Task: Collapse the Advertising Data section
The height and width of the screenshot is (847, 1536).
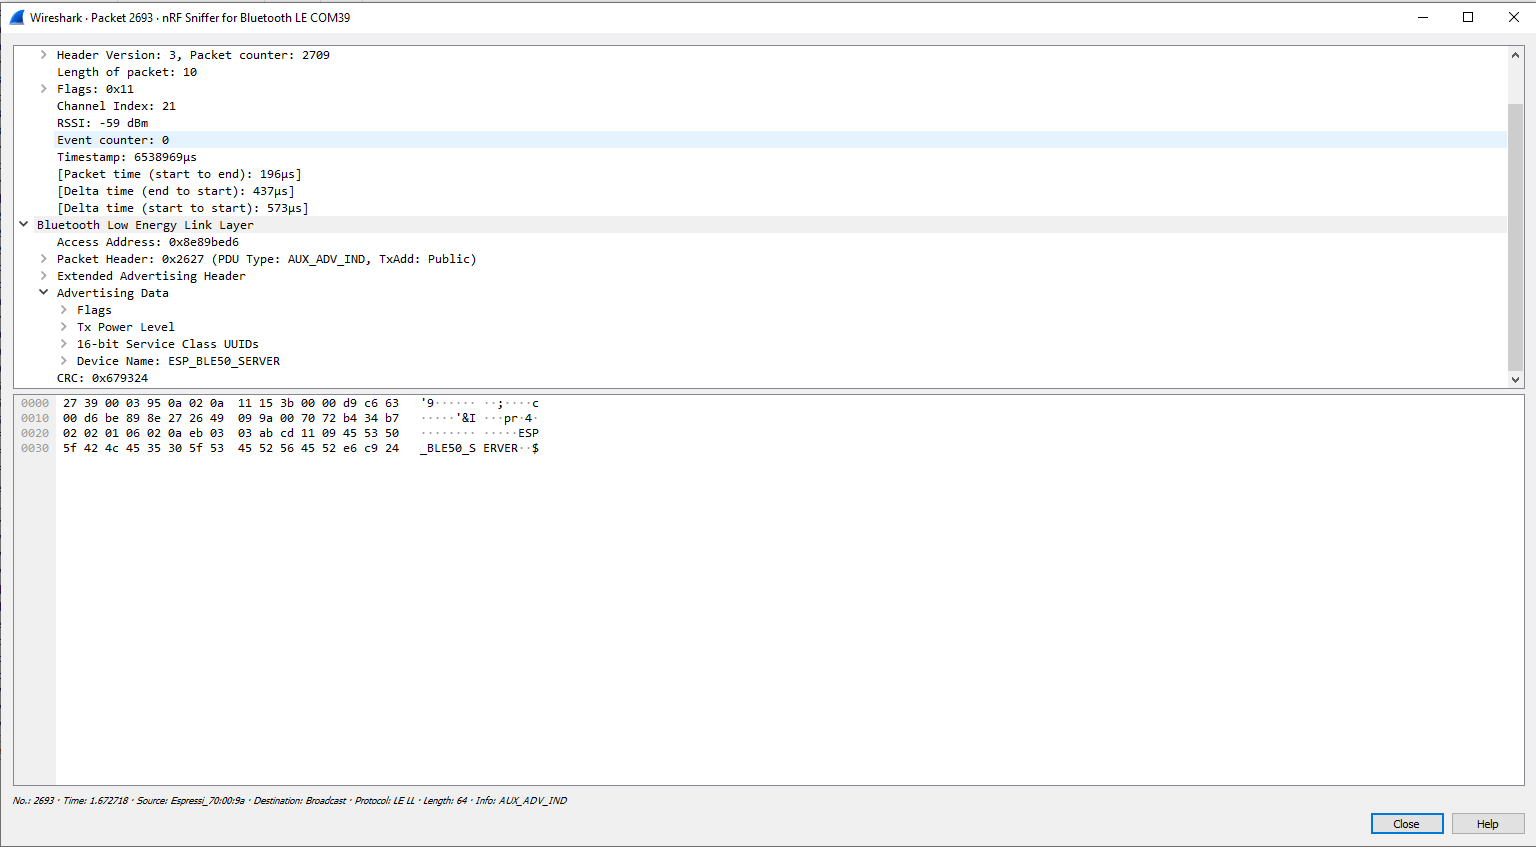Action: [42, 292]
